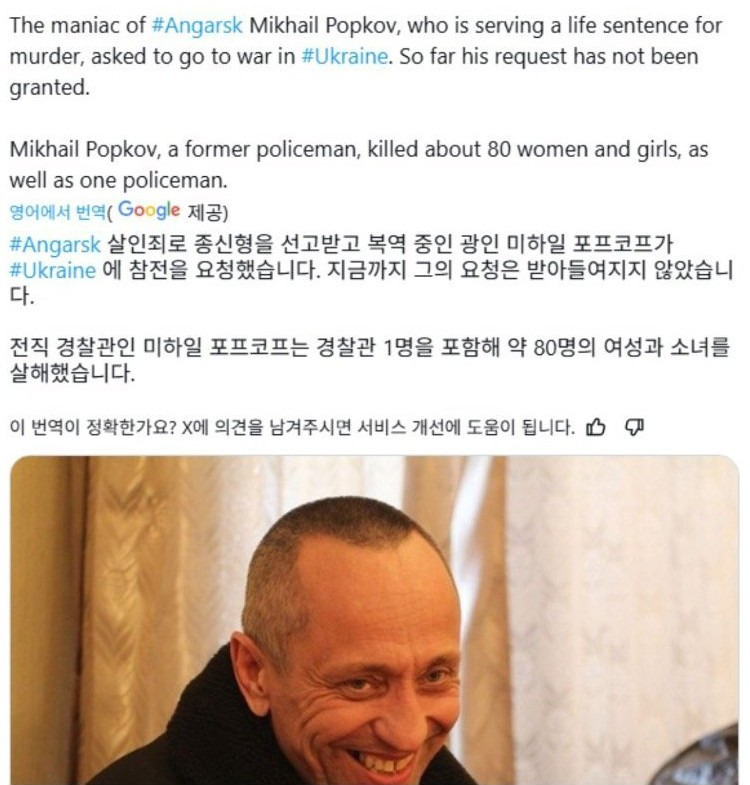Open the #Ukraine hashtag in Korean translation

click(x=53, y=270)
